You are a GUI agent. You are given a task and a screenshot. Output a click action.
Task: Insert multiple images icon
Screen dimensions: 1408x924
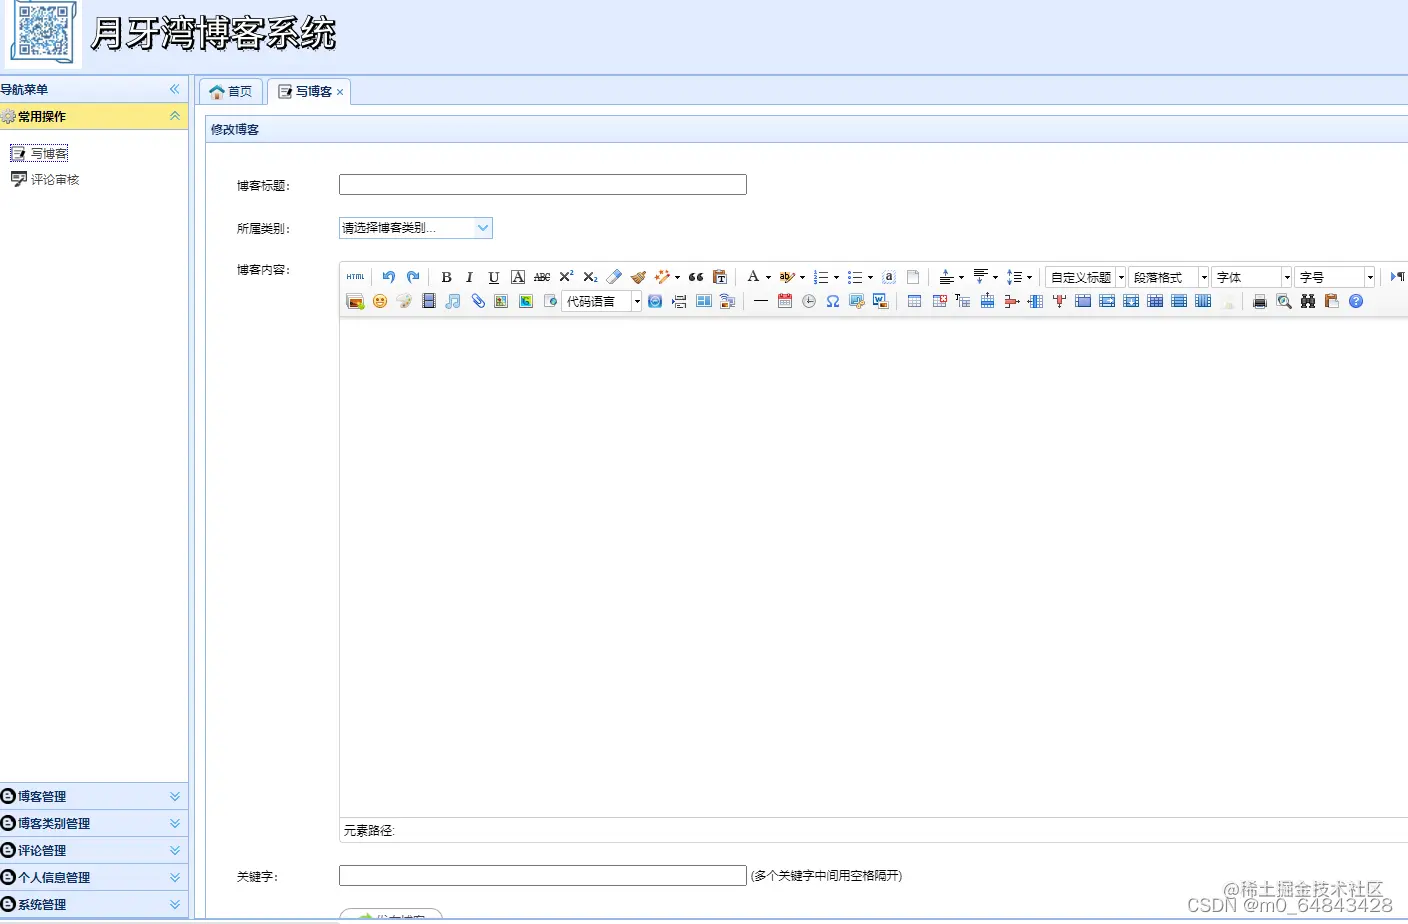355,301
